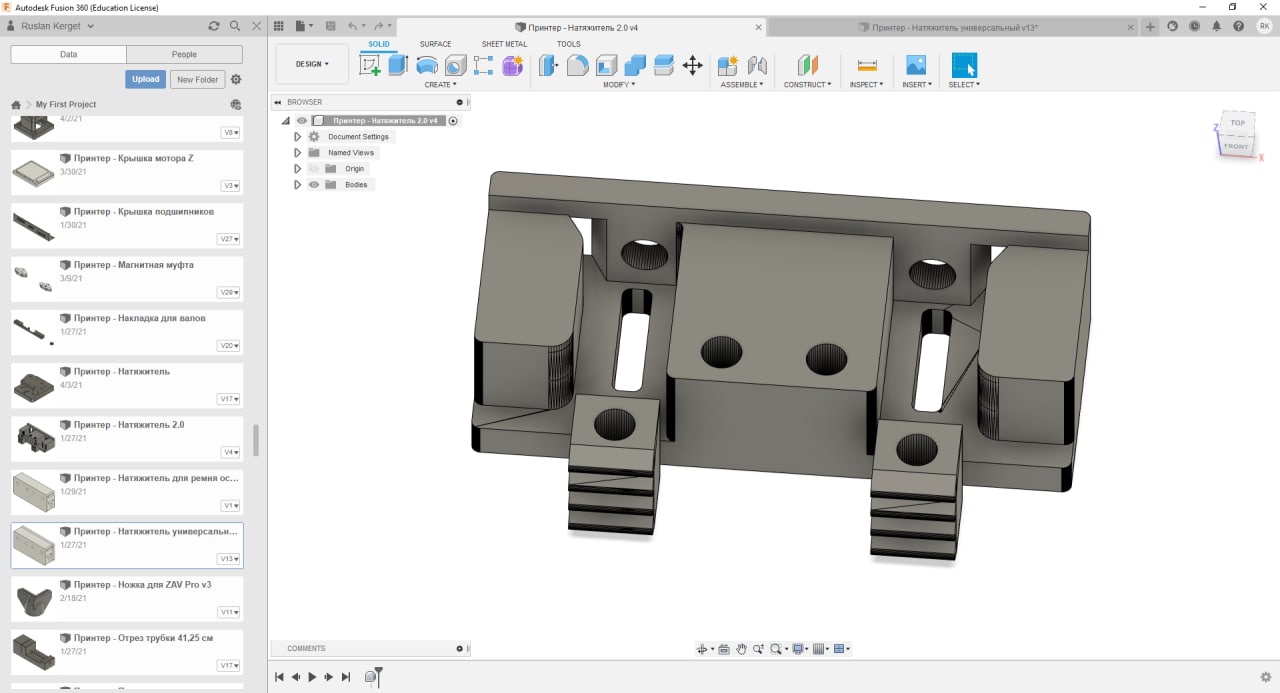This screenshot has width=1280, height=693.
Task: Select the Joint tool
Action: click(757, 66)
